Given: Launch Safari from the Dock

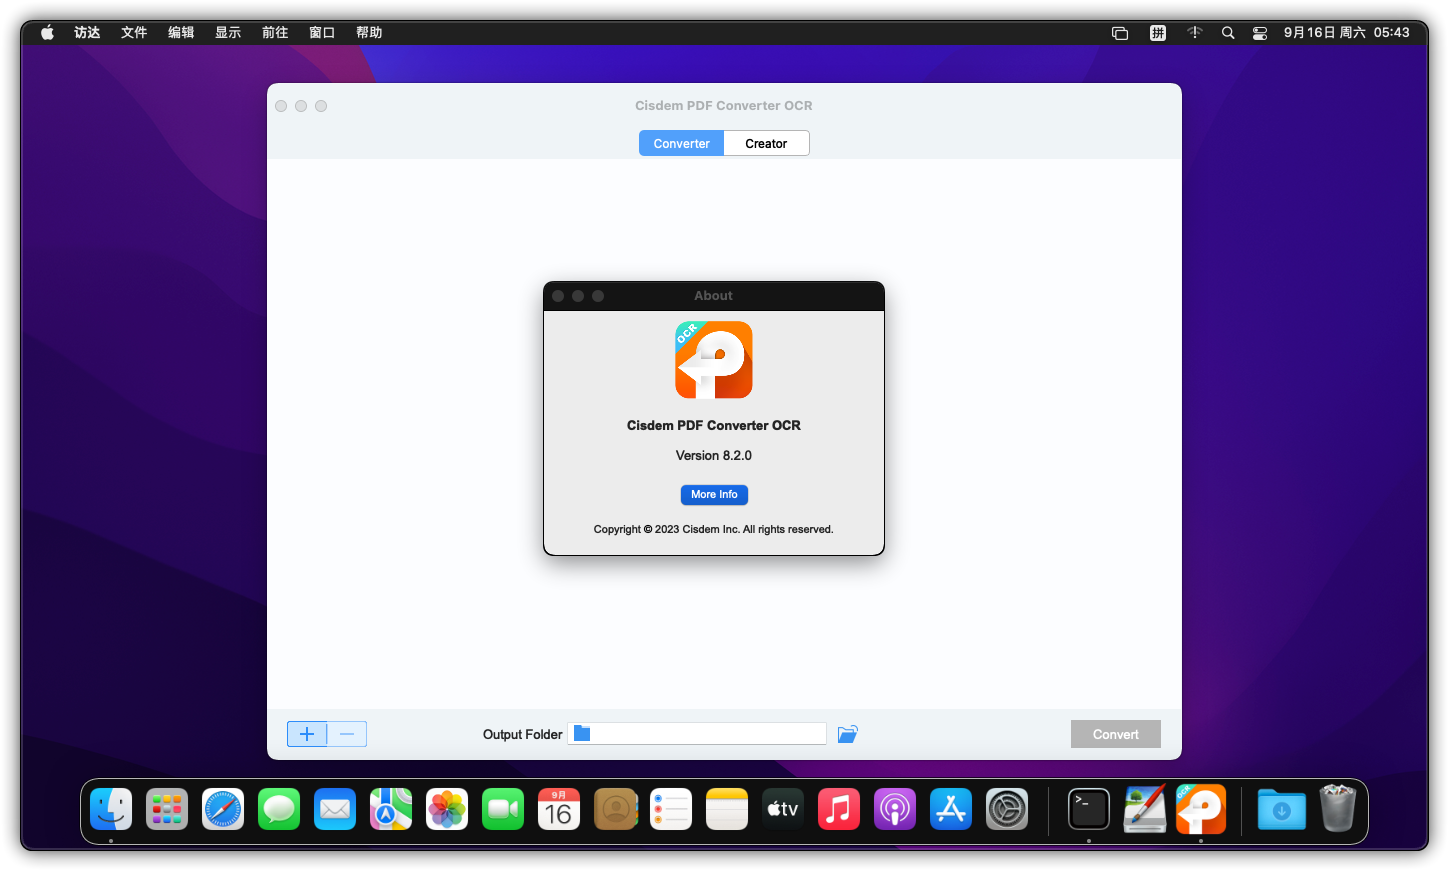Looking at the screenshot, I should (223, 809).
